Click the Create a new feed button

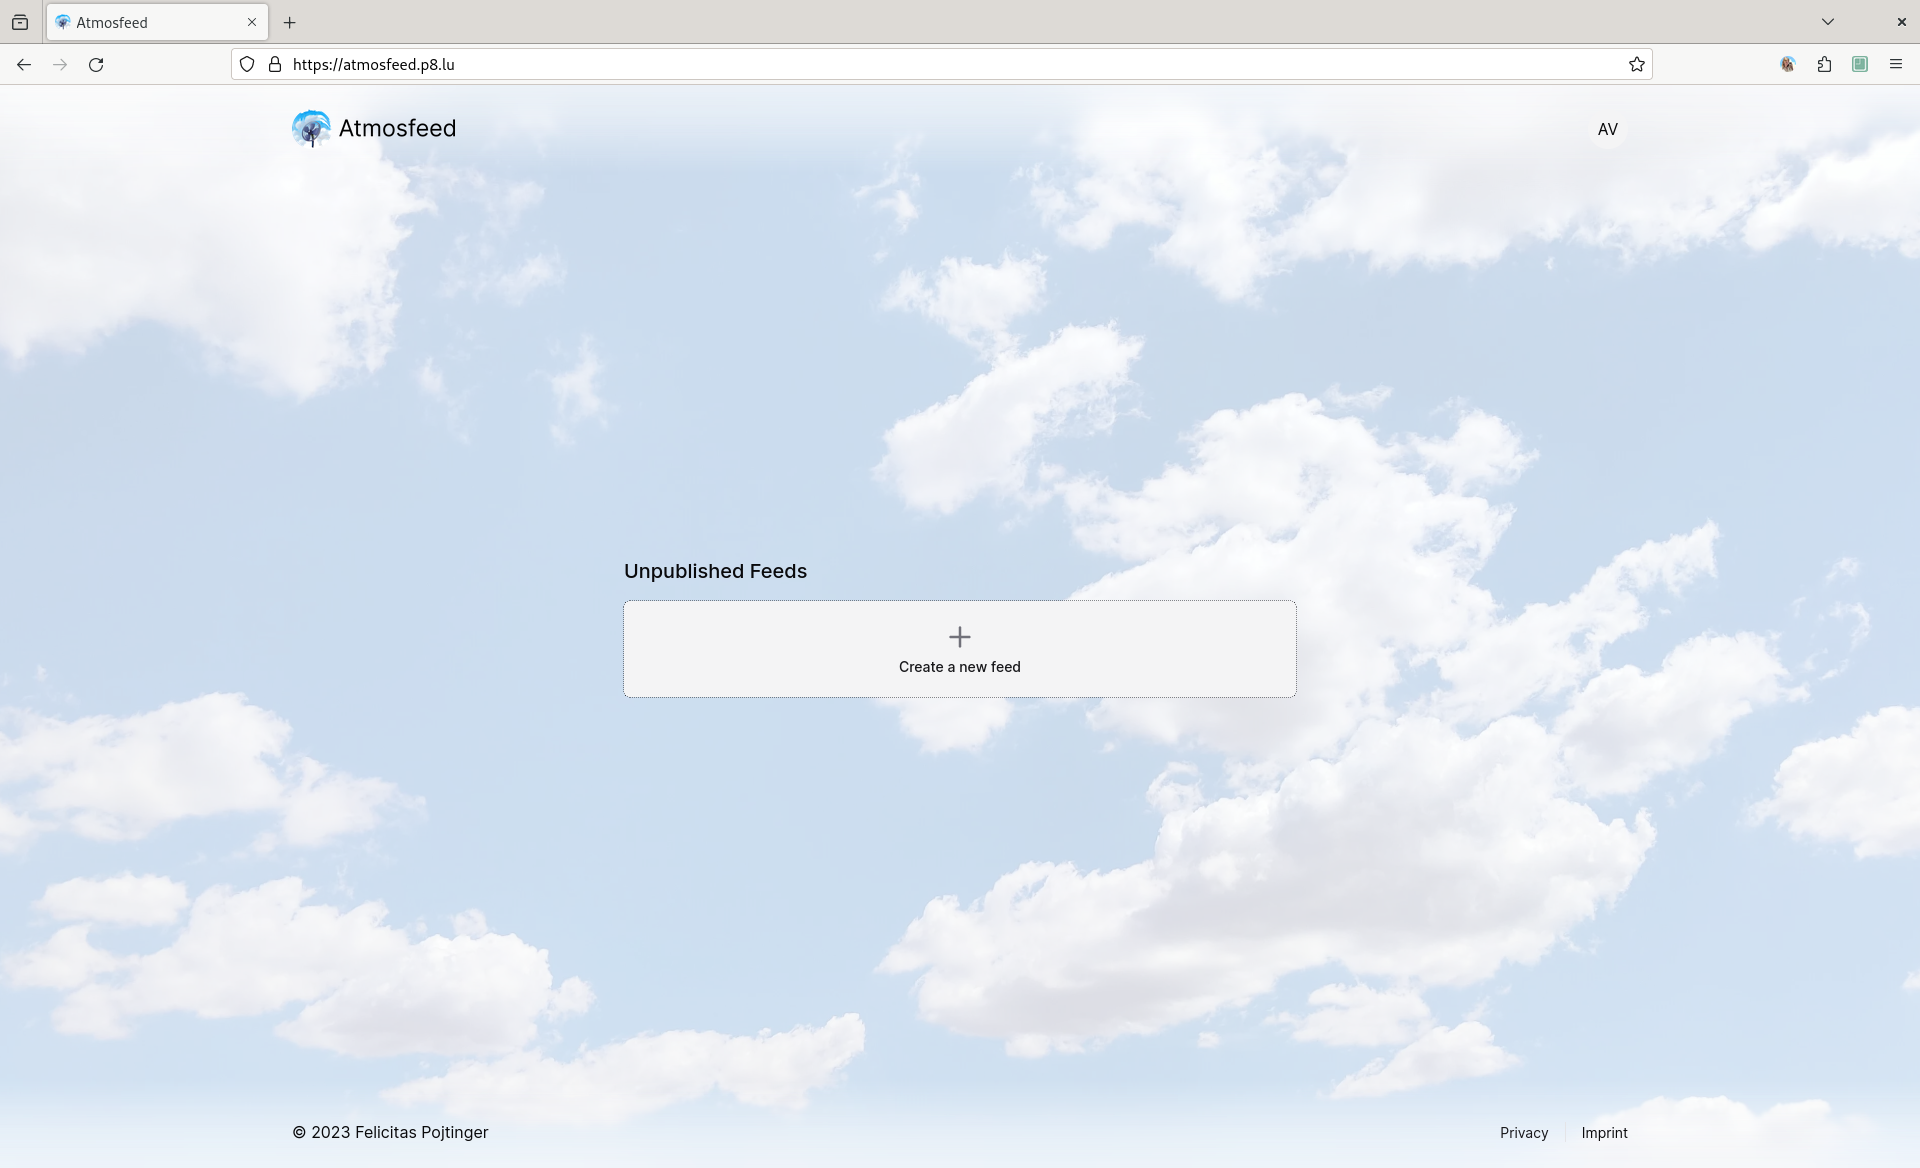coord(959,649)
